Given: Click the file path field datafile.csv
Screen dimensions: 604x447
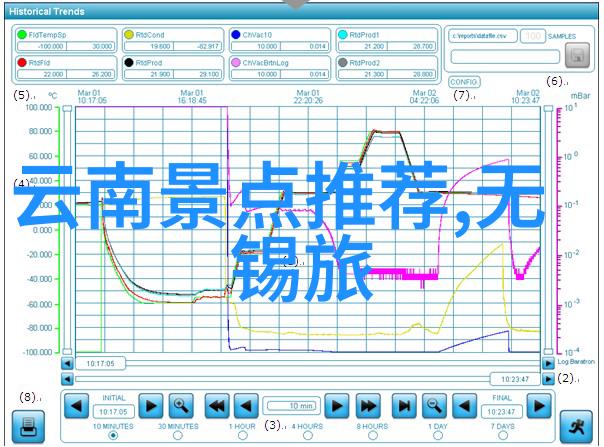Looking at the screenshot, I should 482,36.
